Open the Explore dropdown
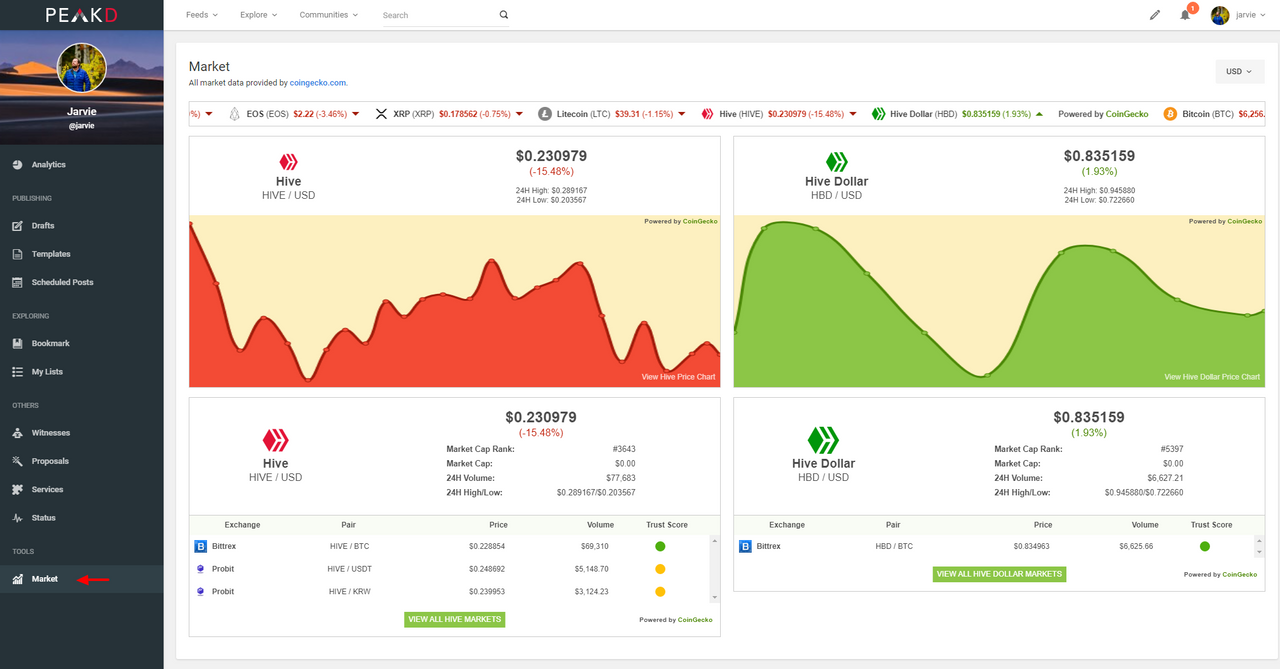The height and width of the screenshot is (669, 1280). pyautogui.click(x=259, y=15)
